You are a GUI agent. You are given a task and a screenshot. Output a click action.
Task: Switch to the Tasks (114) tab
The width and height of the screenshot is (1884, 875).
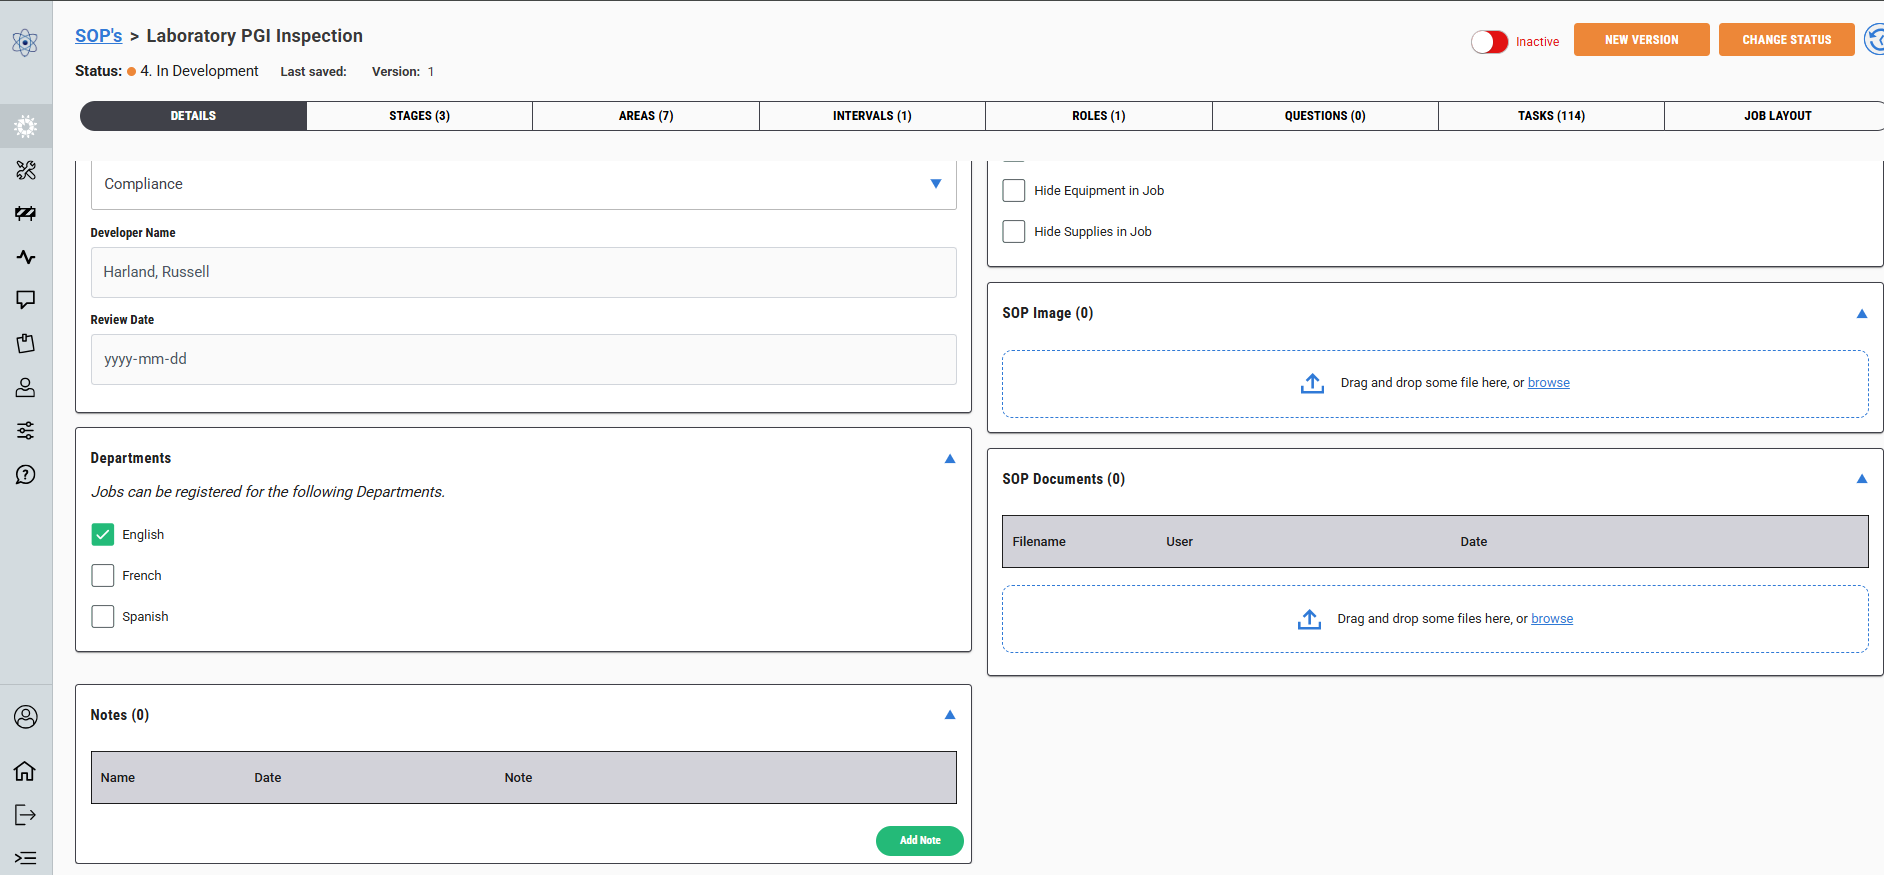[1551, 116]
